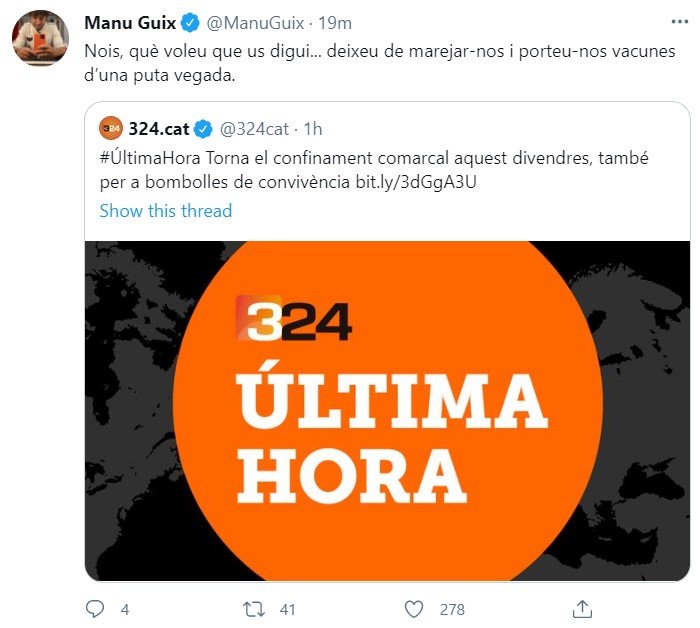Open the @ManuGuix handle

coord(255,23)
